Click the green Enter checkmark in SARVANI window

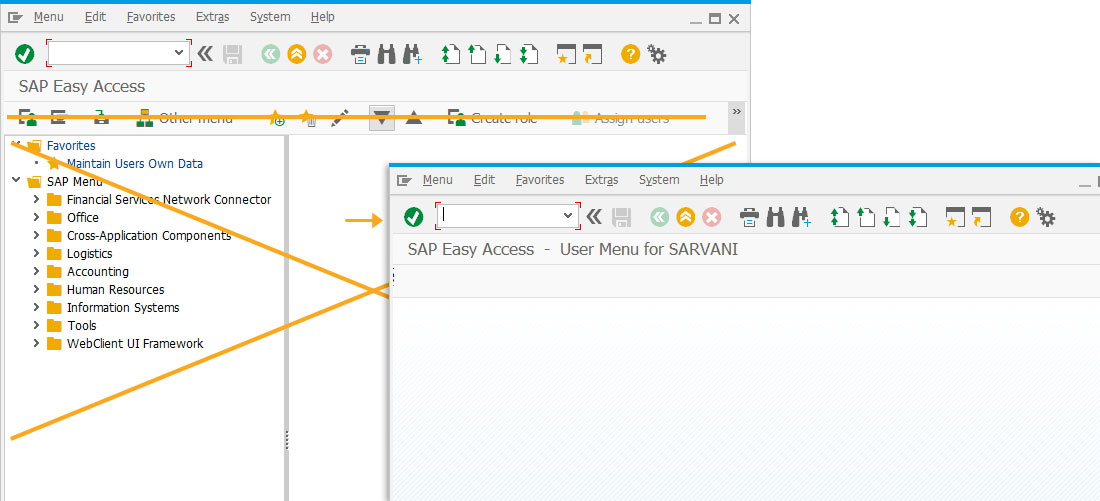click(x=414, y=217)
